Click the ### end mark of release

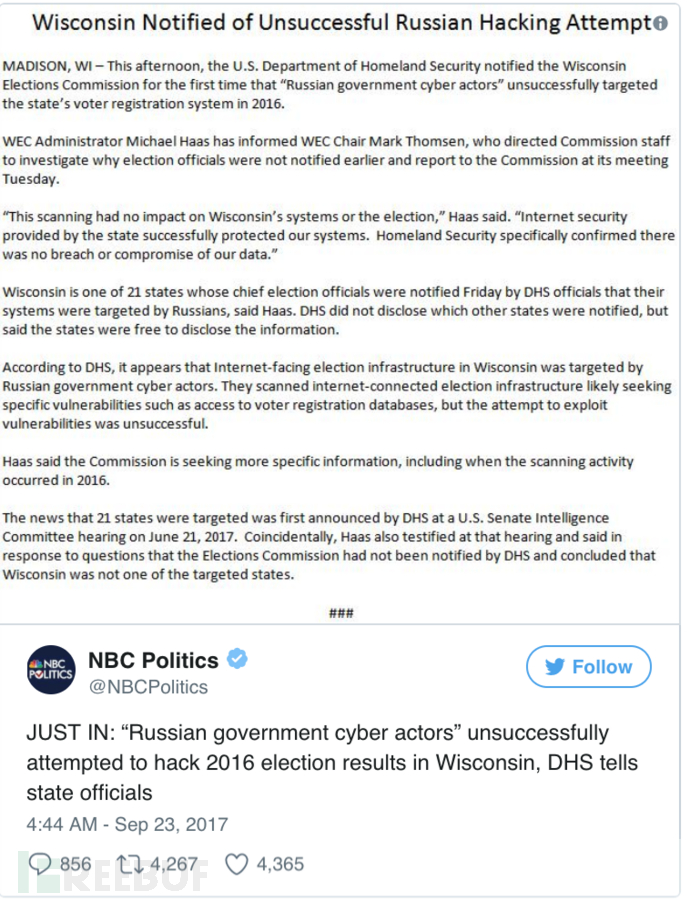(341, 613)
